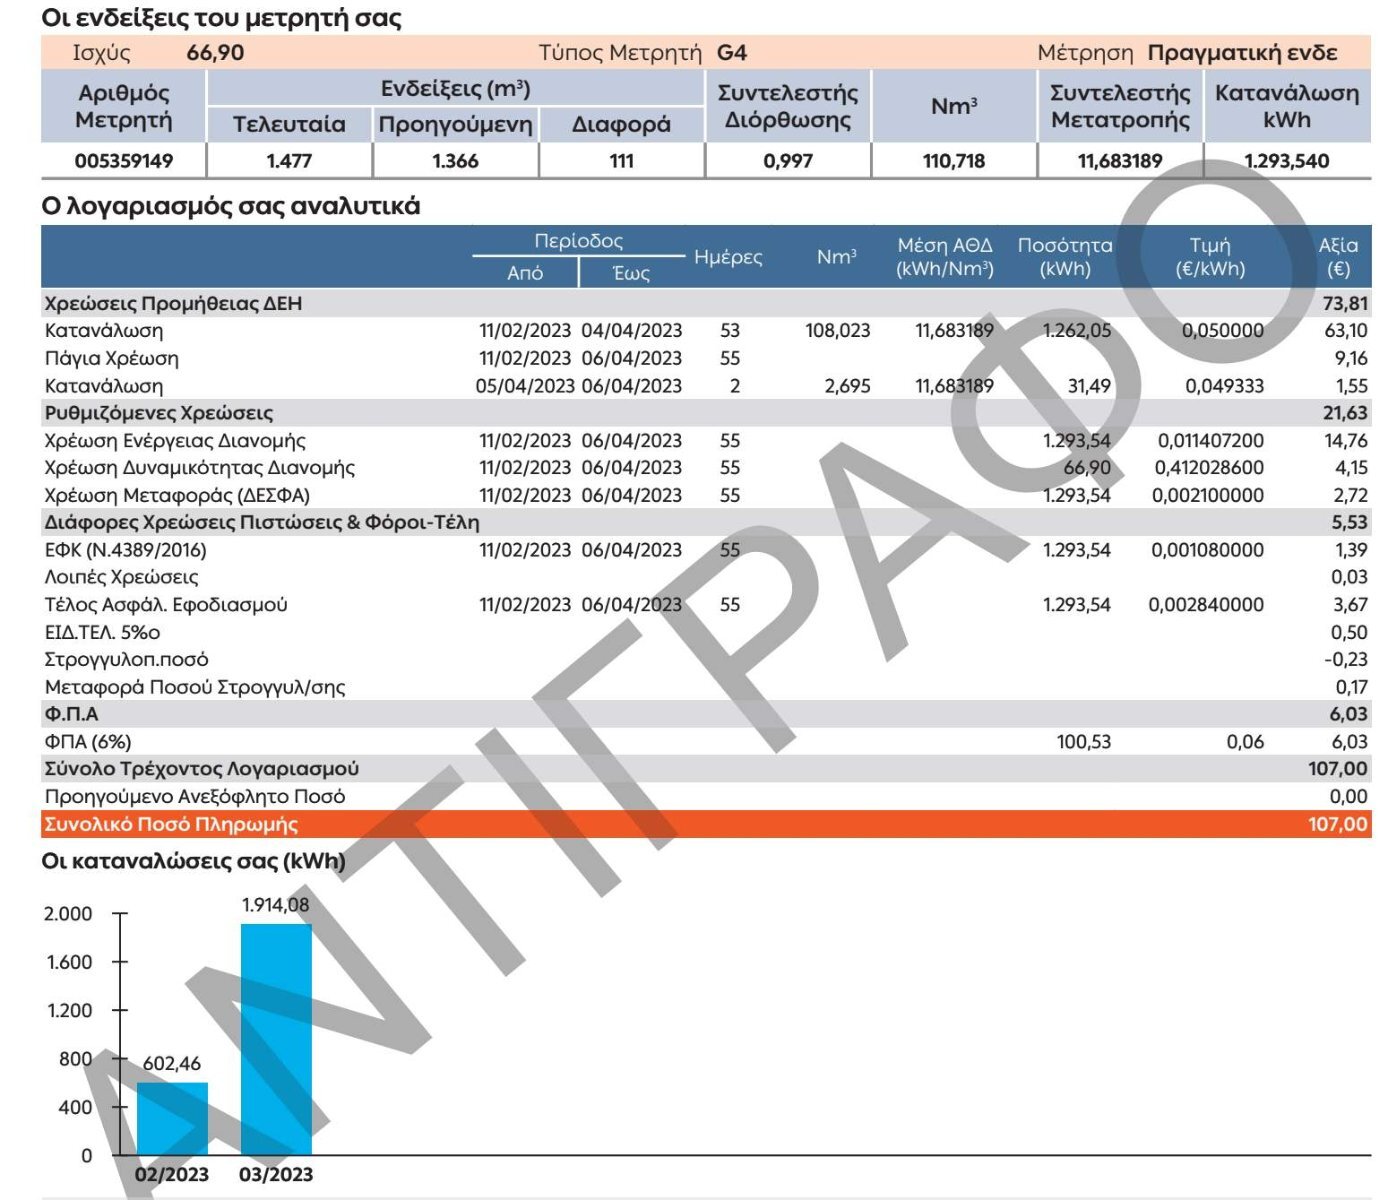Select the "Τέλος Ασφάλ. Εφοδιασμού" label
The image size is (1388, 1200).
pyautogui.click(x=166, y=605)
